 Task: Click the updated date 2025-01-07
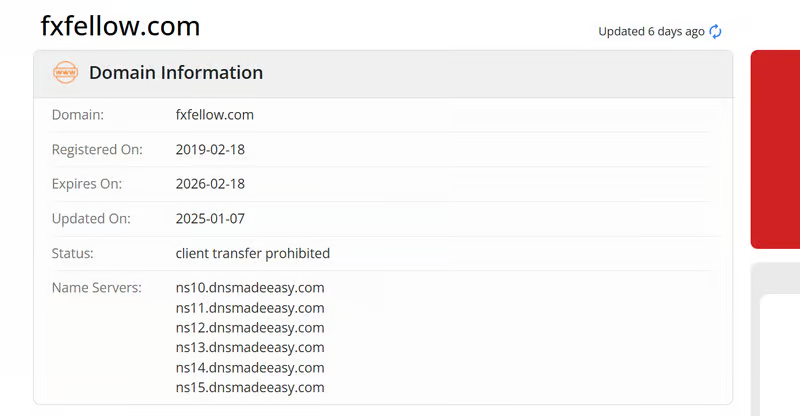210,219
